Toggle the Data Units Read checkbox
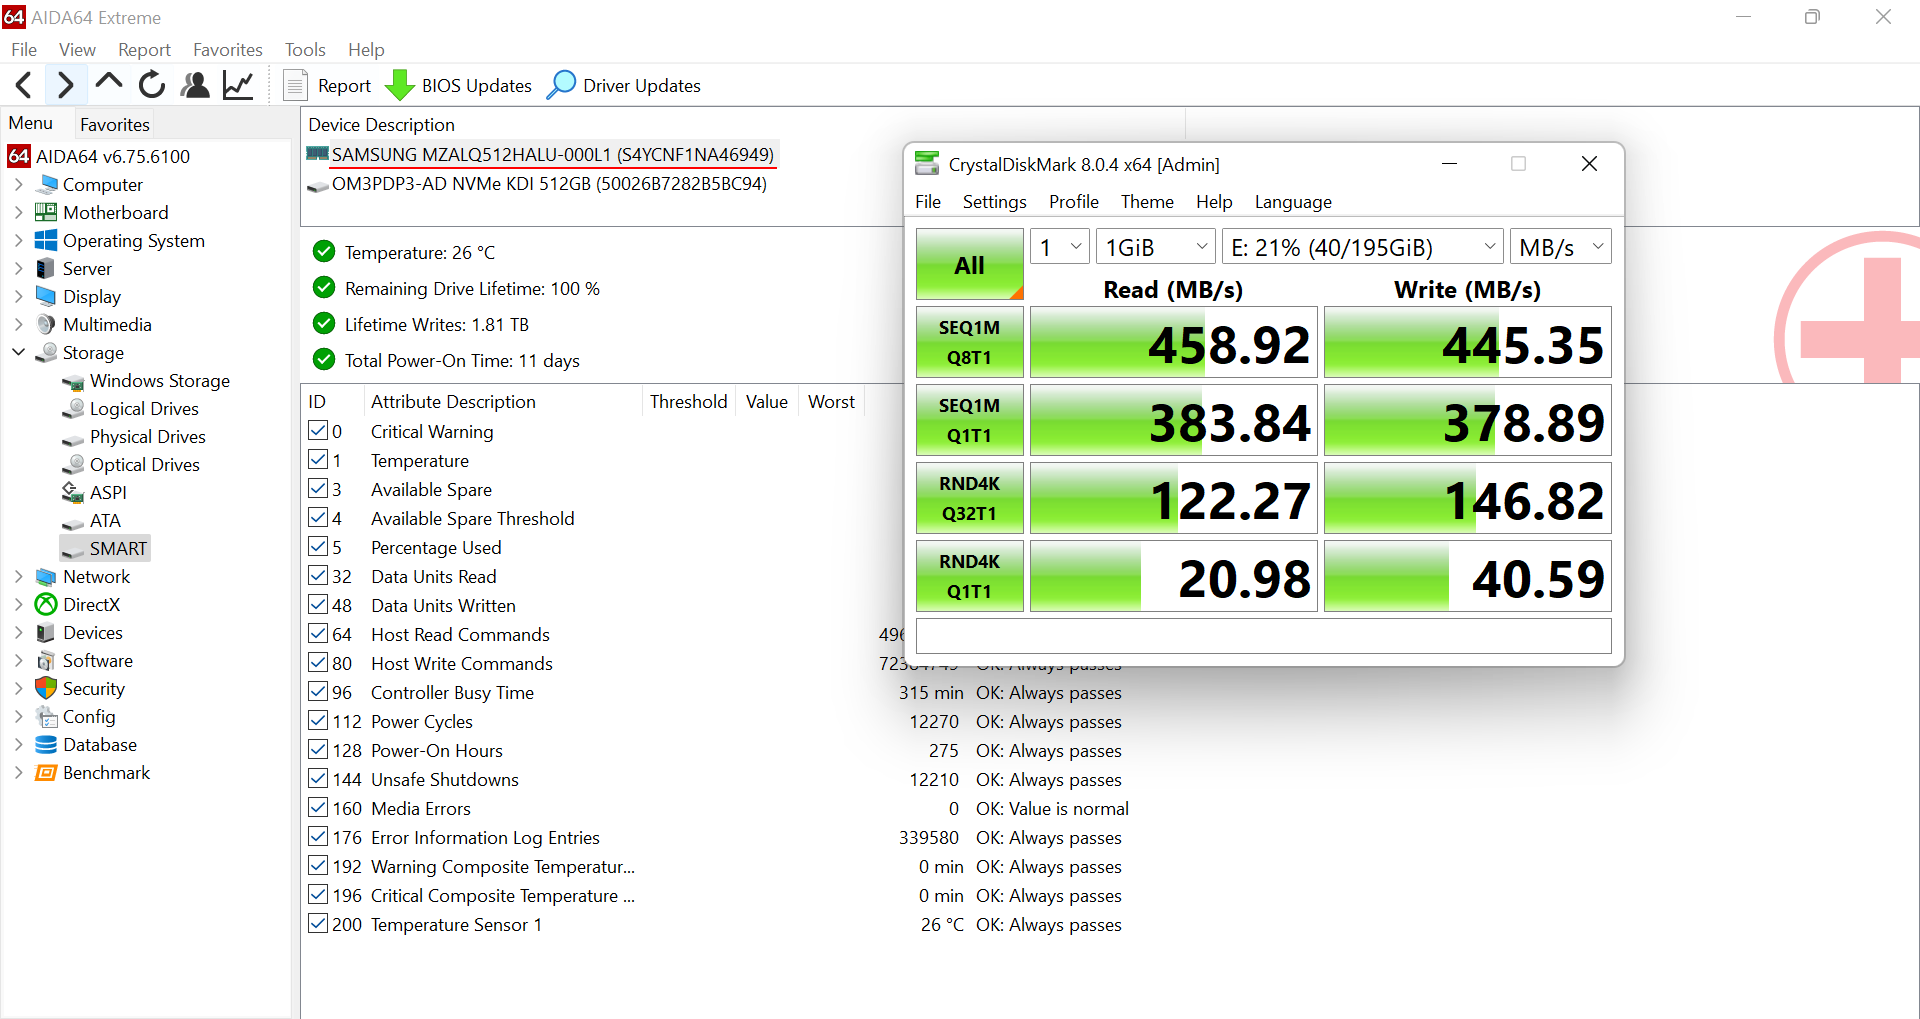The height and width of the screenshot is (1019, 1920). [x=318, y=575]
